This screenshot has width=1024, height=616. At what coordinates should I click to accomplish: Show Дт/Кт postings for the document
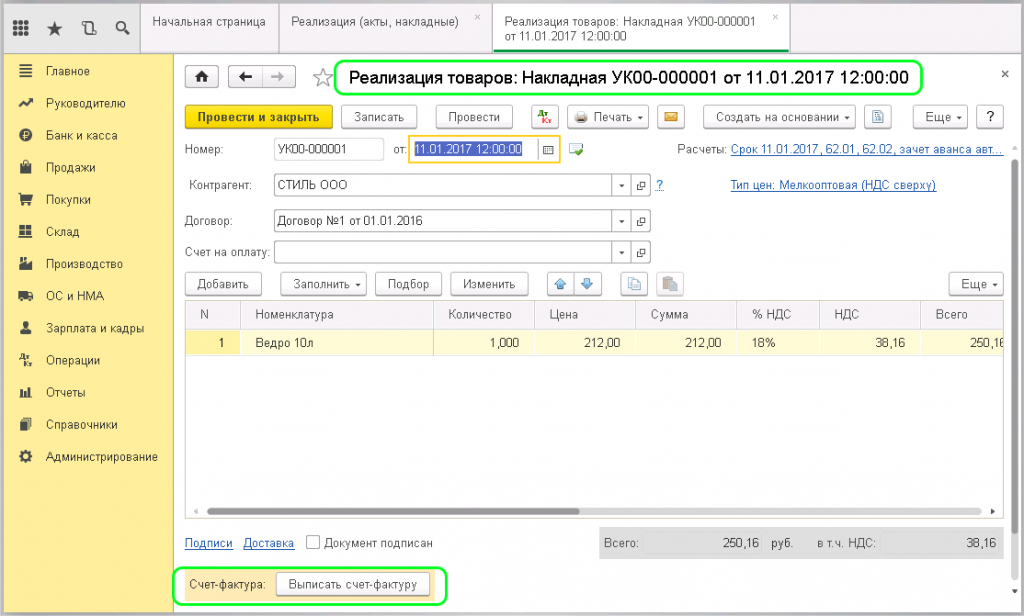pyautogui.click(x=544, y=117)
